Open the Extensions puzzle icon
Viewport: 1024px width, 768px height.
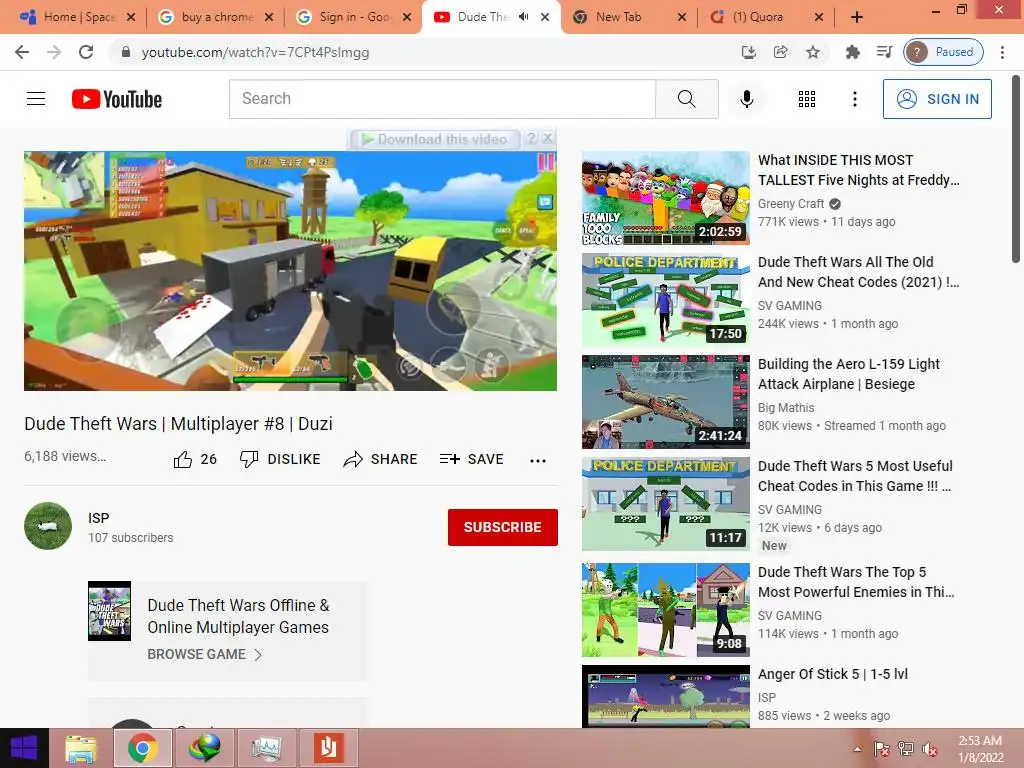click(x=852, y=52)
